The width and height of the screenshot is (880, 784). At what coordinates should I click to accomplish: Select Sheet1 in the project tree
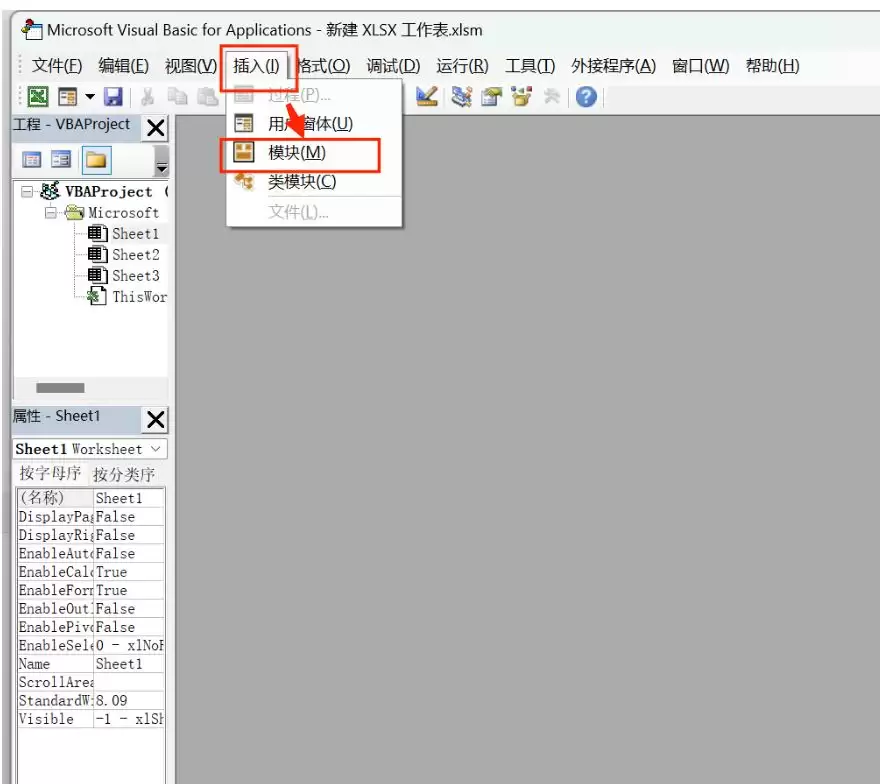point(135,233)
